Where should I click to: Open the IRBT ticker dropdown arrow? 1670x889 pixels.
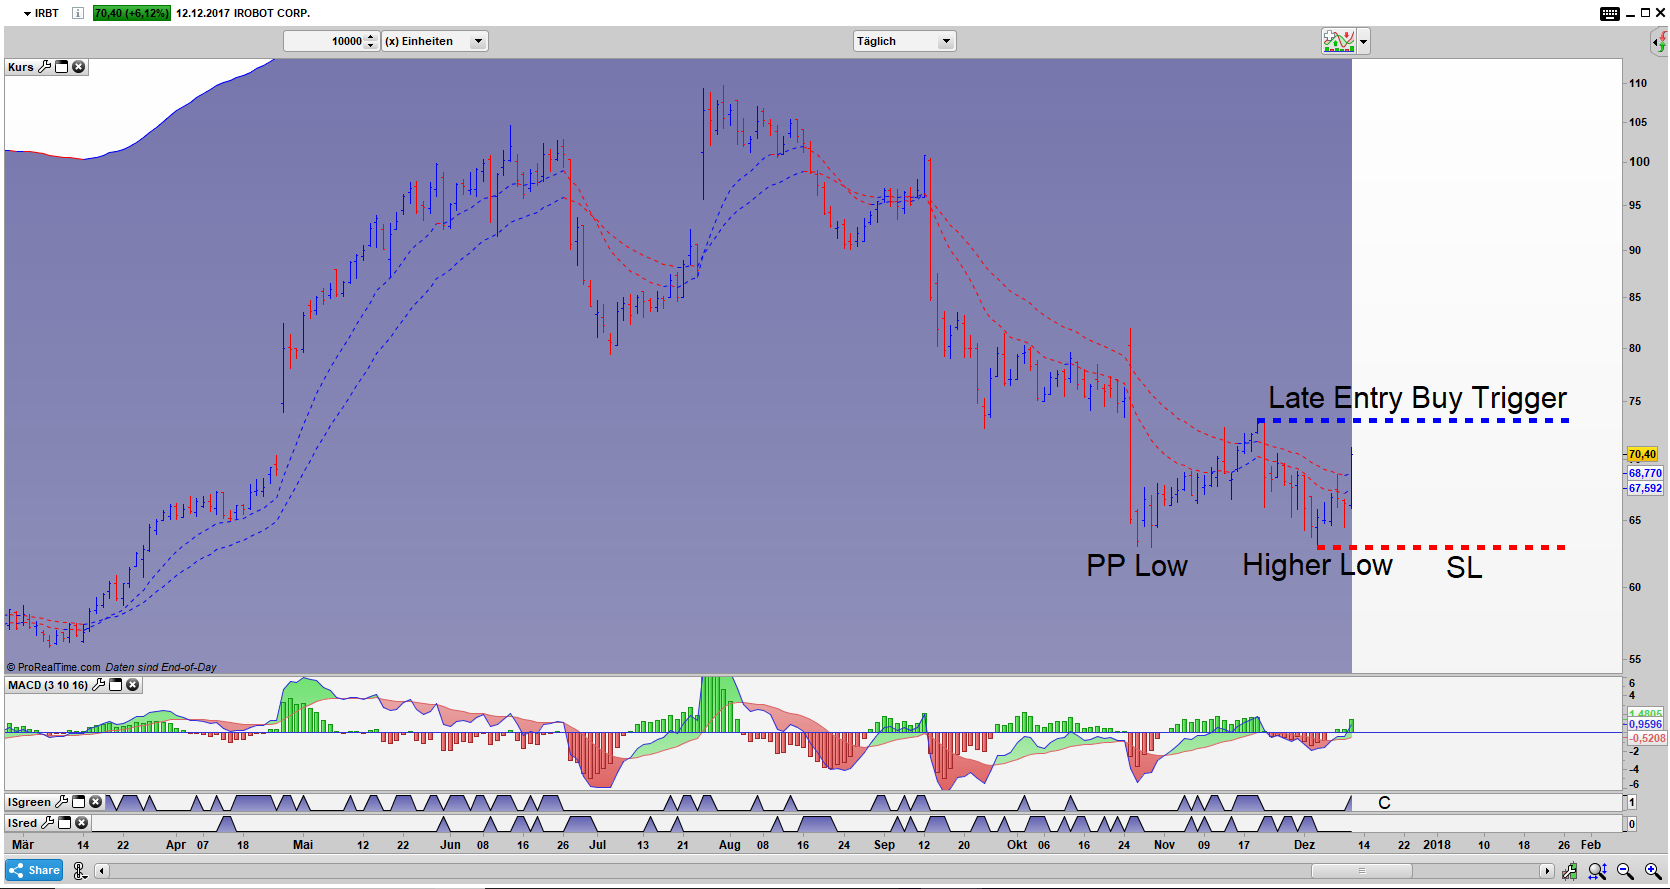point(27,13)
